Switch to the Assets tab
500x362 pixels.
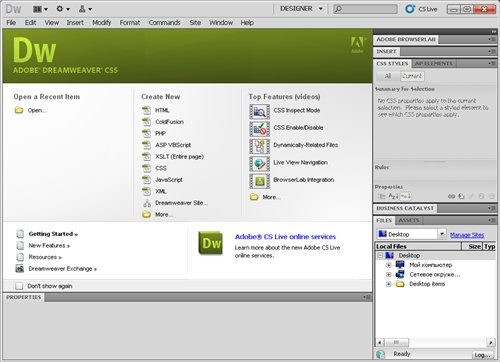tap(409, 220)
